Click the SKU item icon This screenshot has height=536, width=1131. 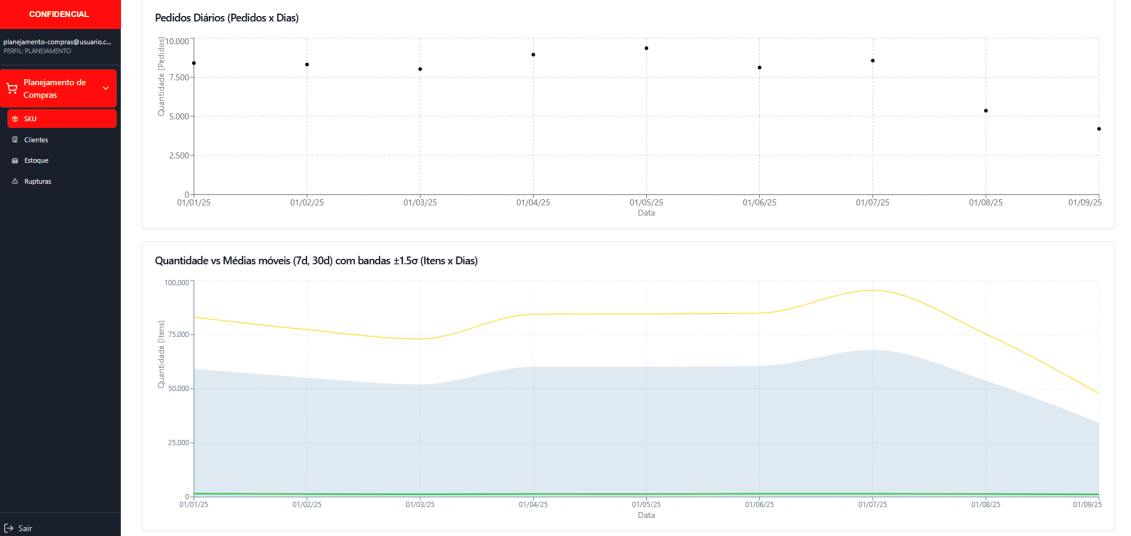[14, 119]
